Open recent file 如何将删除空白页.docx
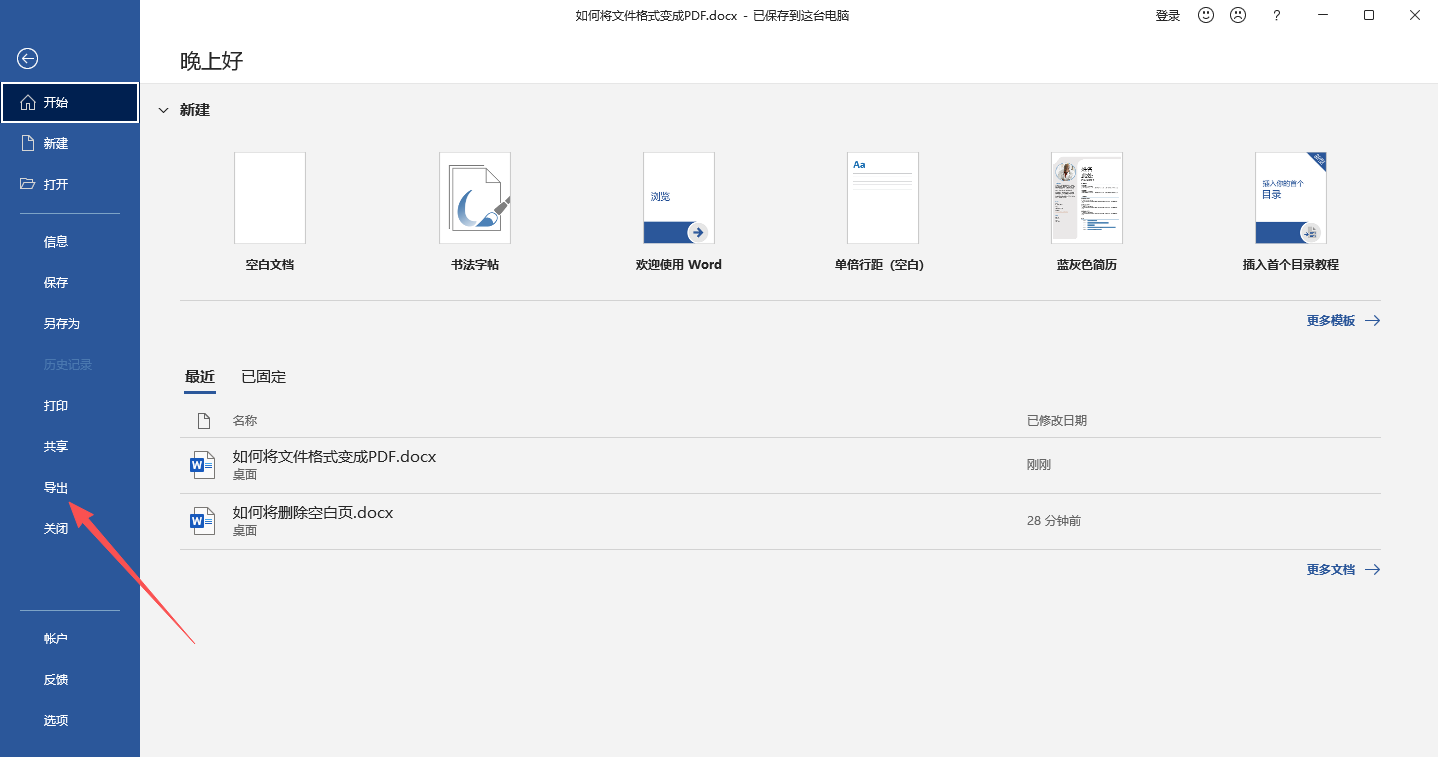 pos(780,521)
